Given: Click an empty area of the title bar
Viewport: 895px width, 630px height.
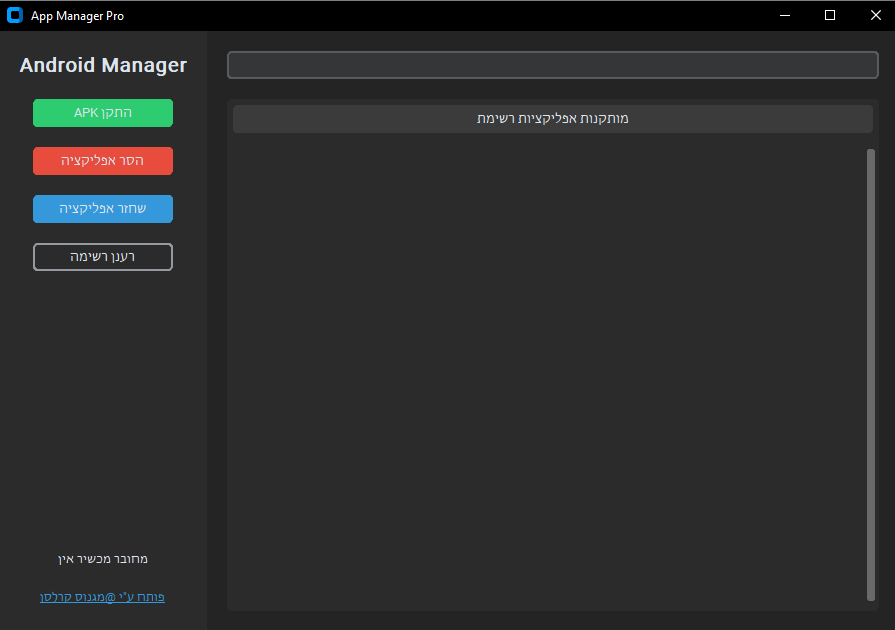Looking at the screenshot, I should (450, 15).
